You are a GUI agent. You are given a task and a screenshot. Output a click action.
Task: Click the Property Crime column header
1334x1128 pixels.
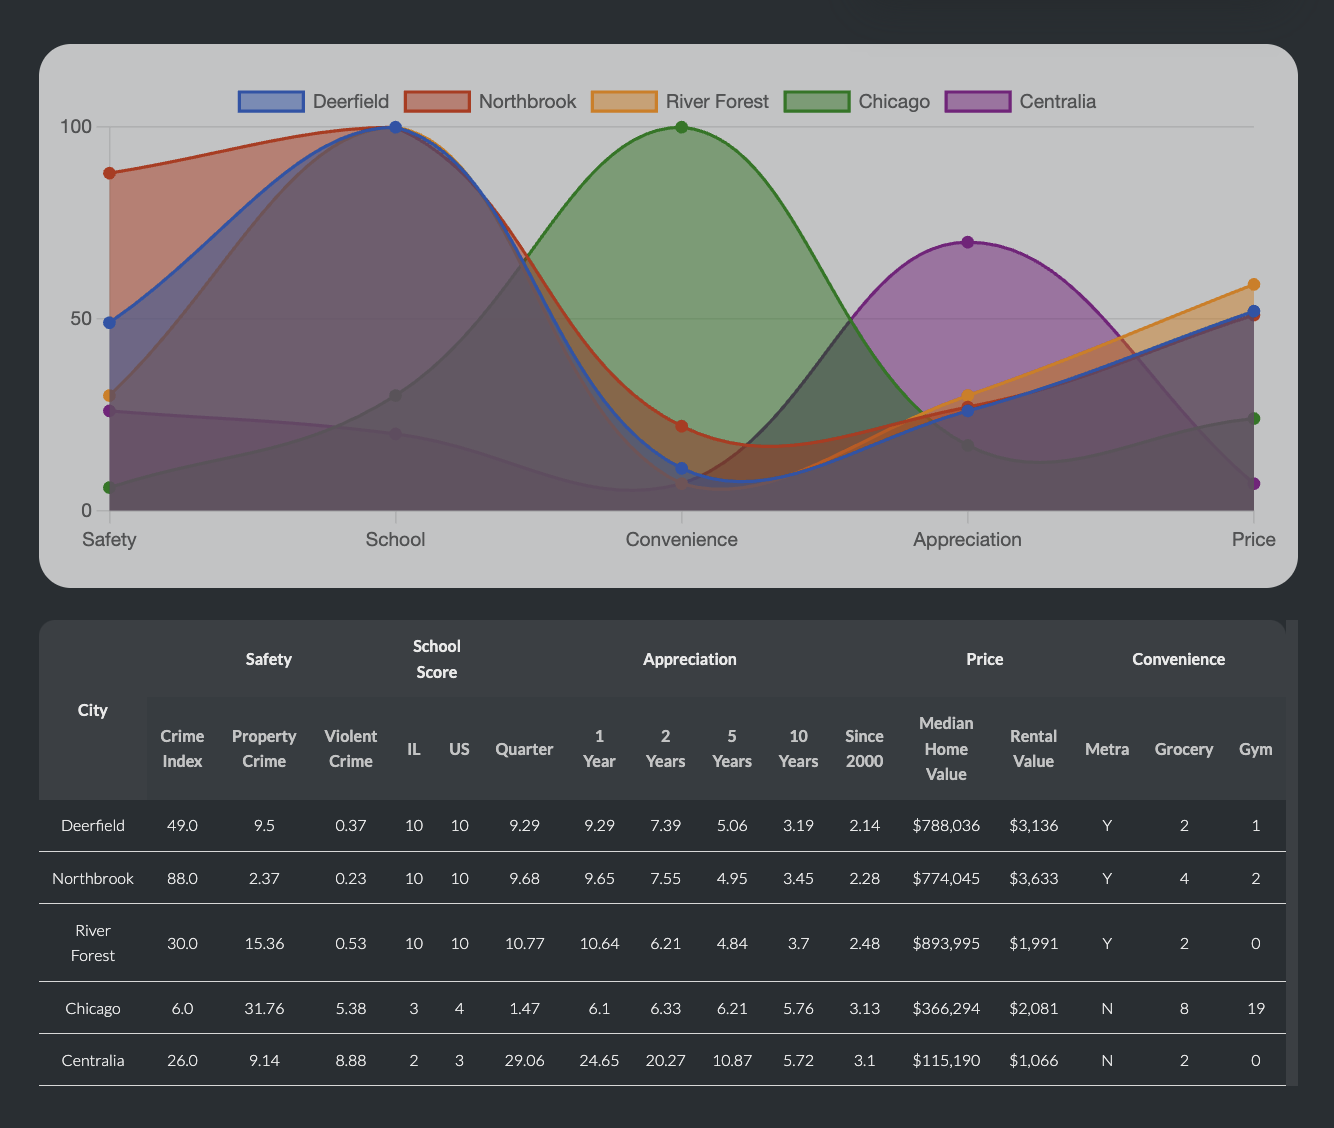tap(264, 749)
